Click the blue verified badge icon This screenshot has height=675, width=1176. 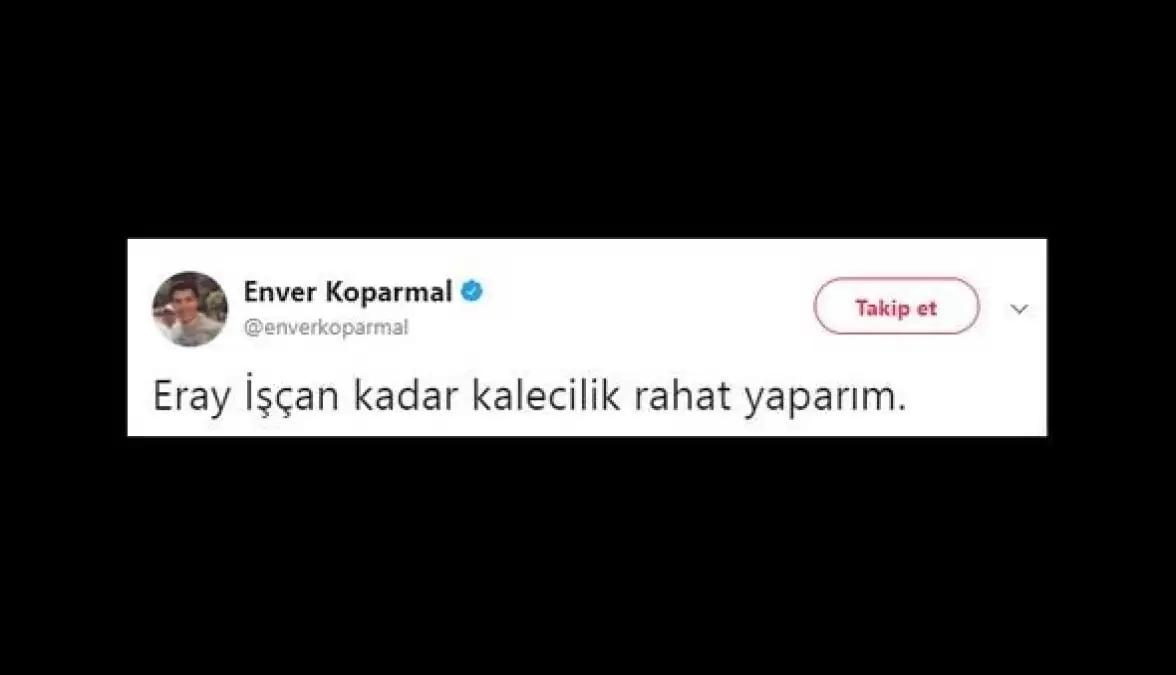tap(472, 291)
